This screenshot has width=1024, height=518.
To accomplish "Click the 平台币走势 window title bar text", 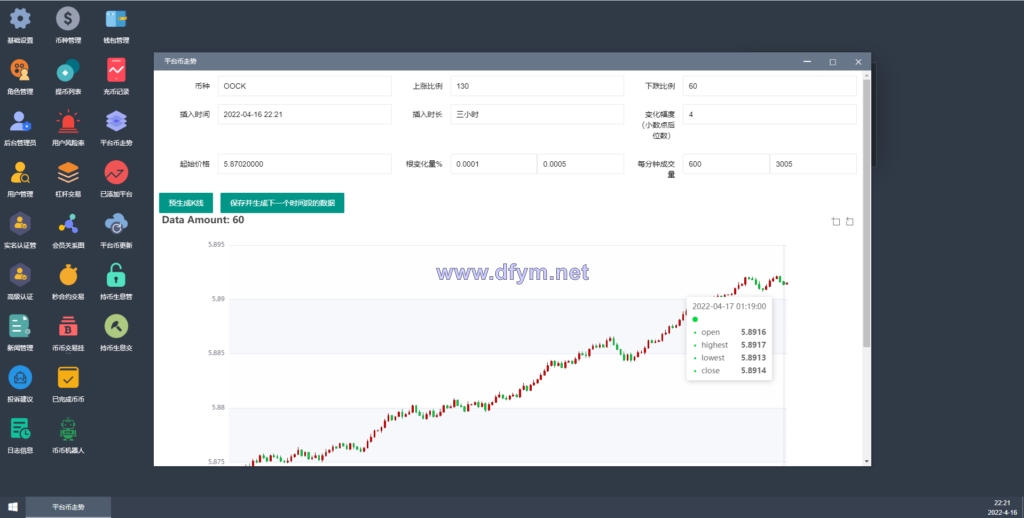I will coord(180,61).
